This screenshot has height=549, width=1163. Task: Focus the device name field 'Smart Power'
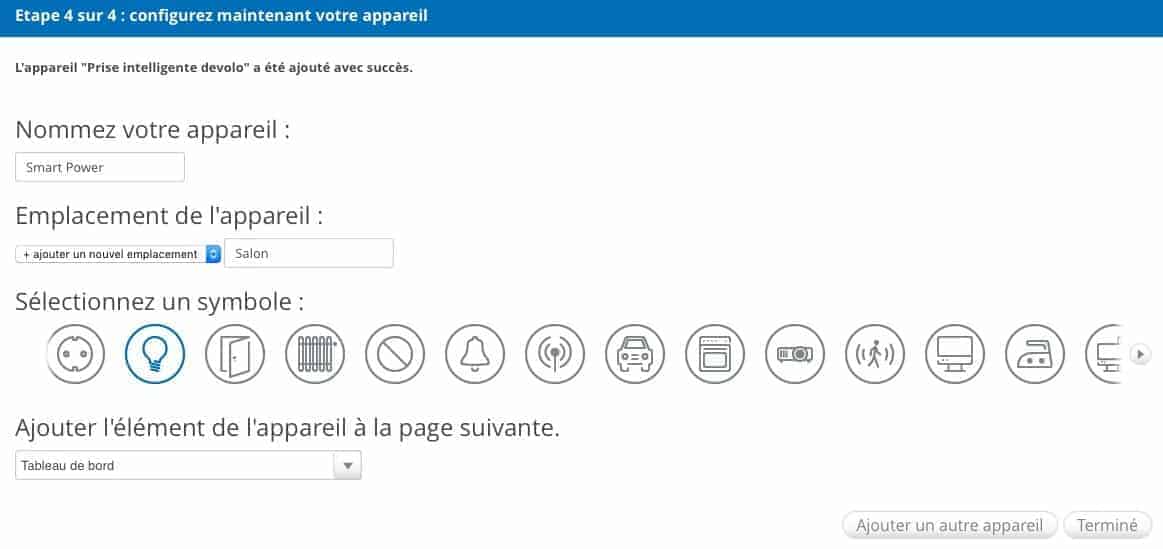coord(100,167)
